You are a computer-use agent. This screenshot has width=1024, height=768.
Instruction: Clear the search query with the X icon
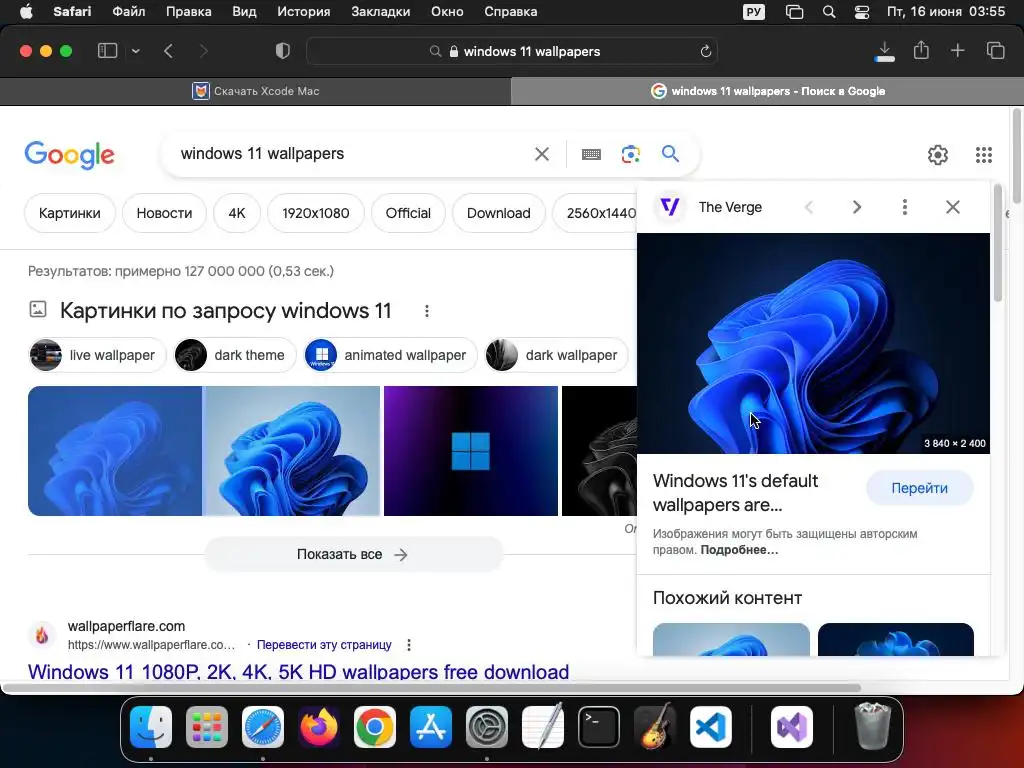[x=542, y=154]
